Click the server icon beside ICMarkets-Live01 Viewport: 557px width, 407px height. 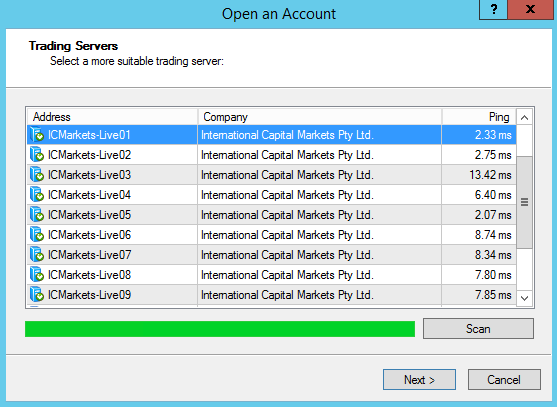(x=37, y=135)
